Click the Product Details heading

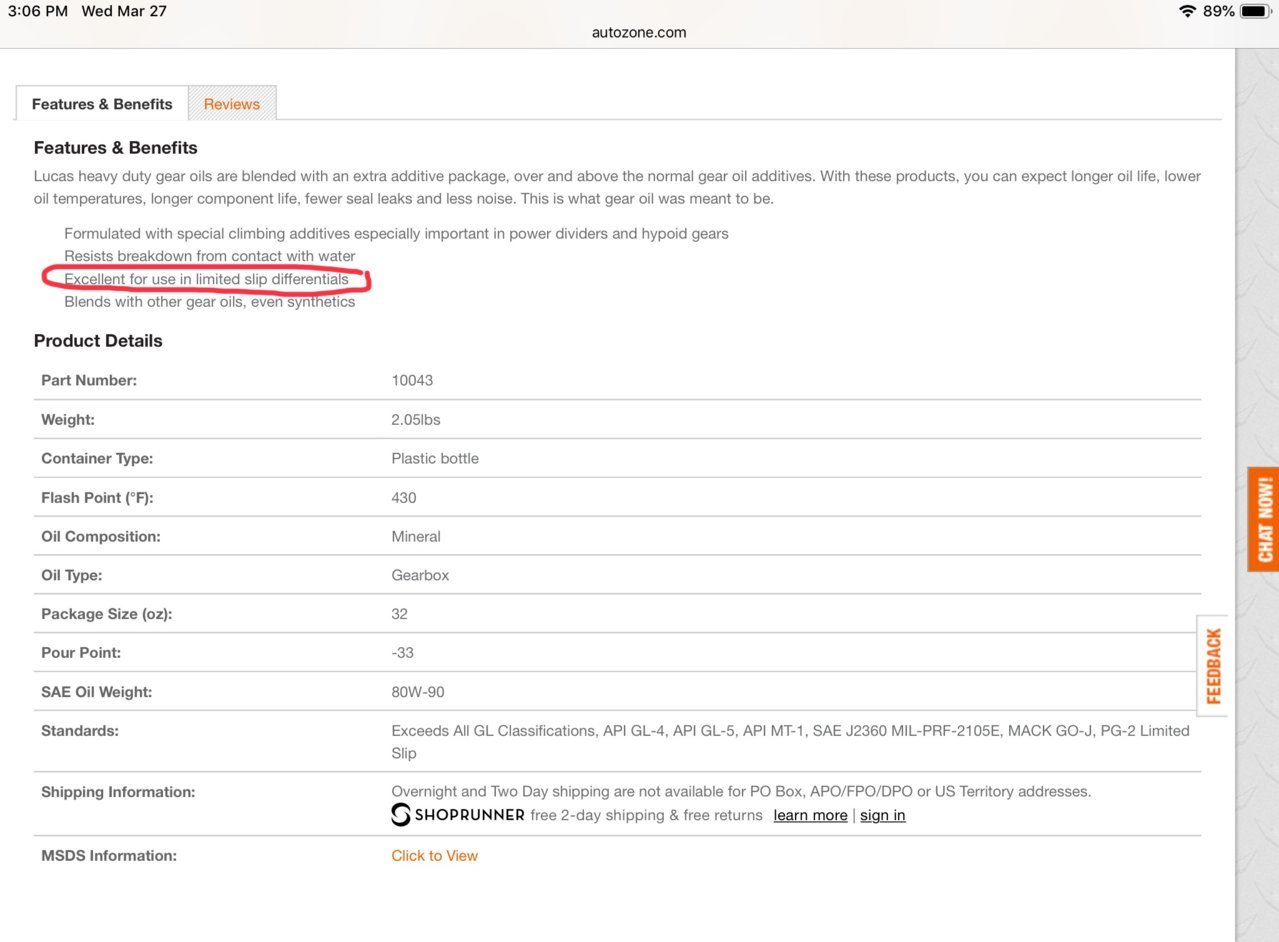(98, 341)
